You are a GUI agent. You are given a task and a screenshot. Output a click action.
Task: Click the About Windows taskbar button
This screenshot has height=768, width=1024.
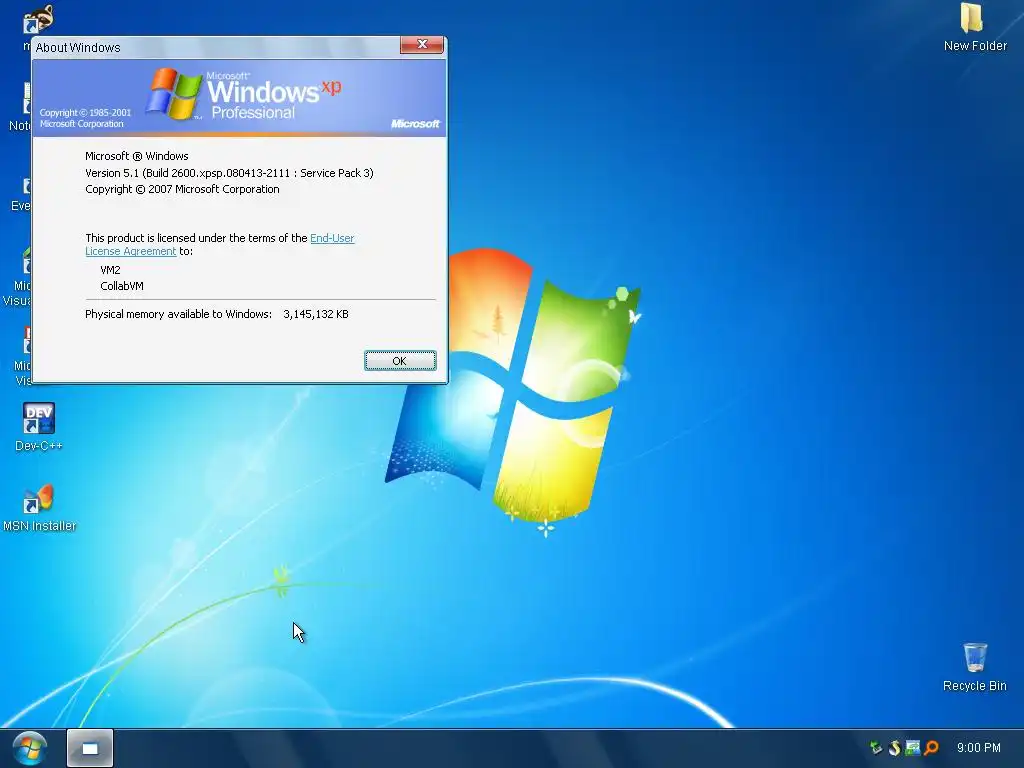90,748
